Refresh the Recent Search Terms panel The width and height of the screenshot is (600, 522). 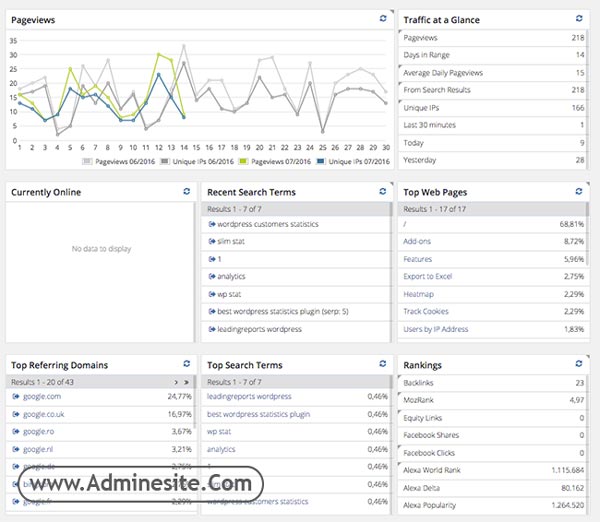point(382,191)
